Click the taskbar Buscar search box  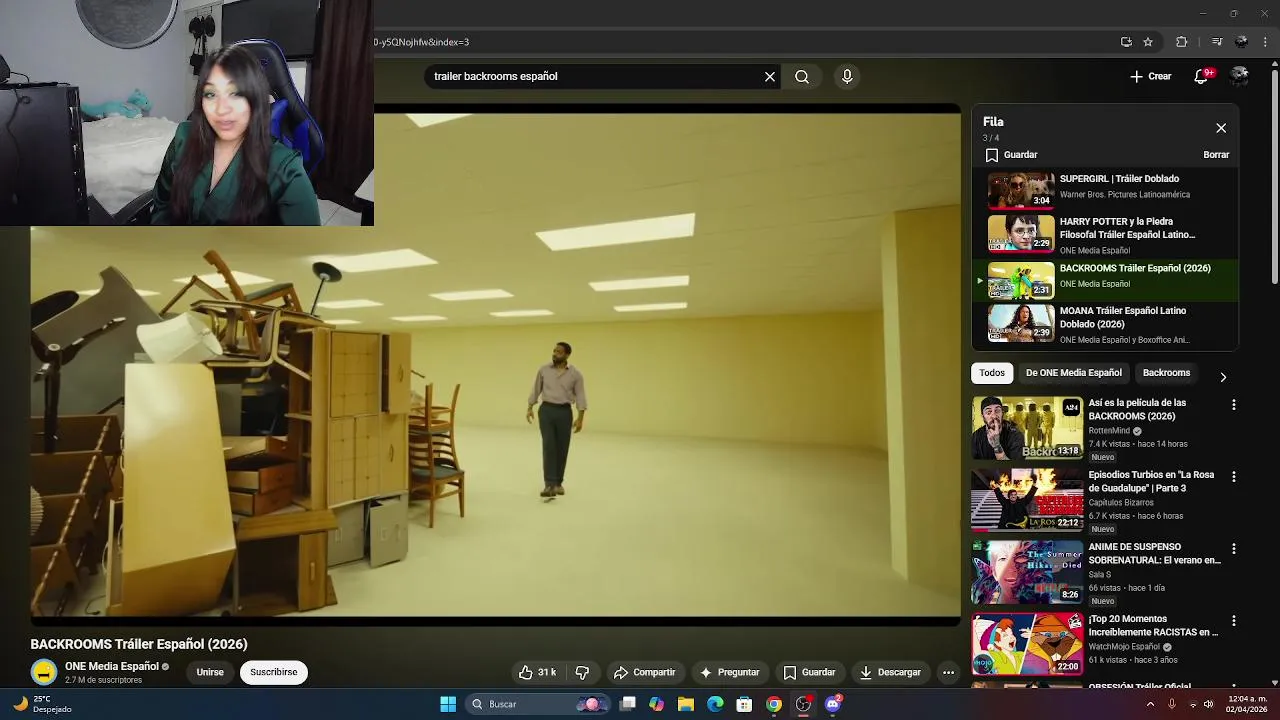click(x=537, y=704)
